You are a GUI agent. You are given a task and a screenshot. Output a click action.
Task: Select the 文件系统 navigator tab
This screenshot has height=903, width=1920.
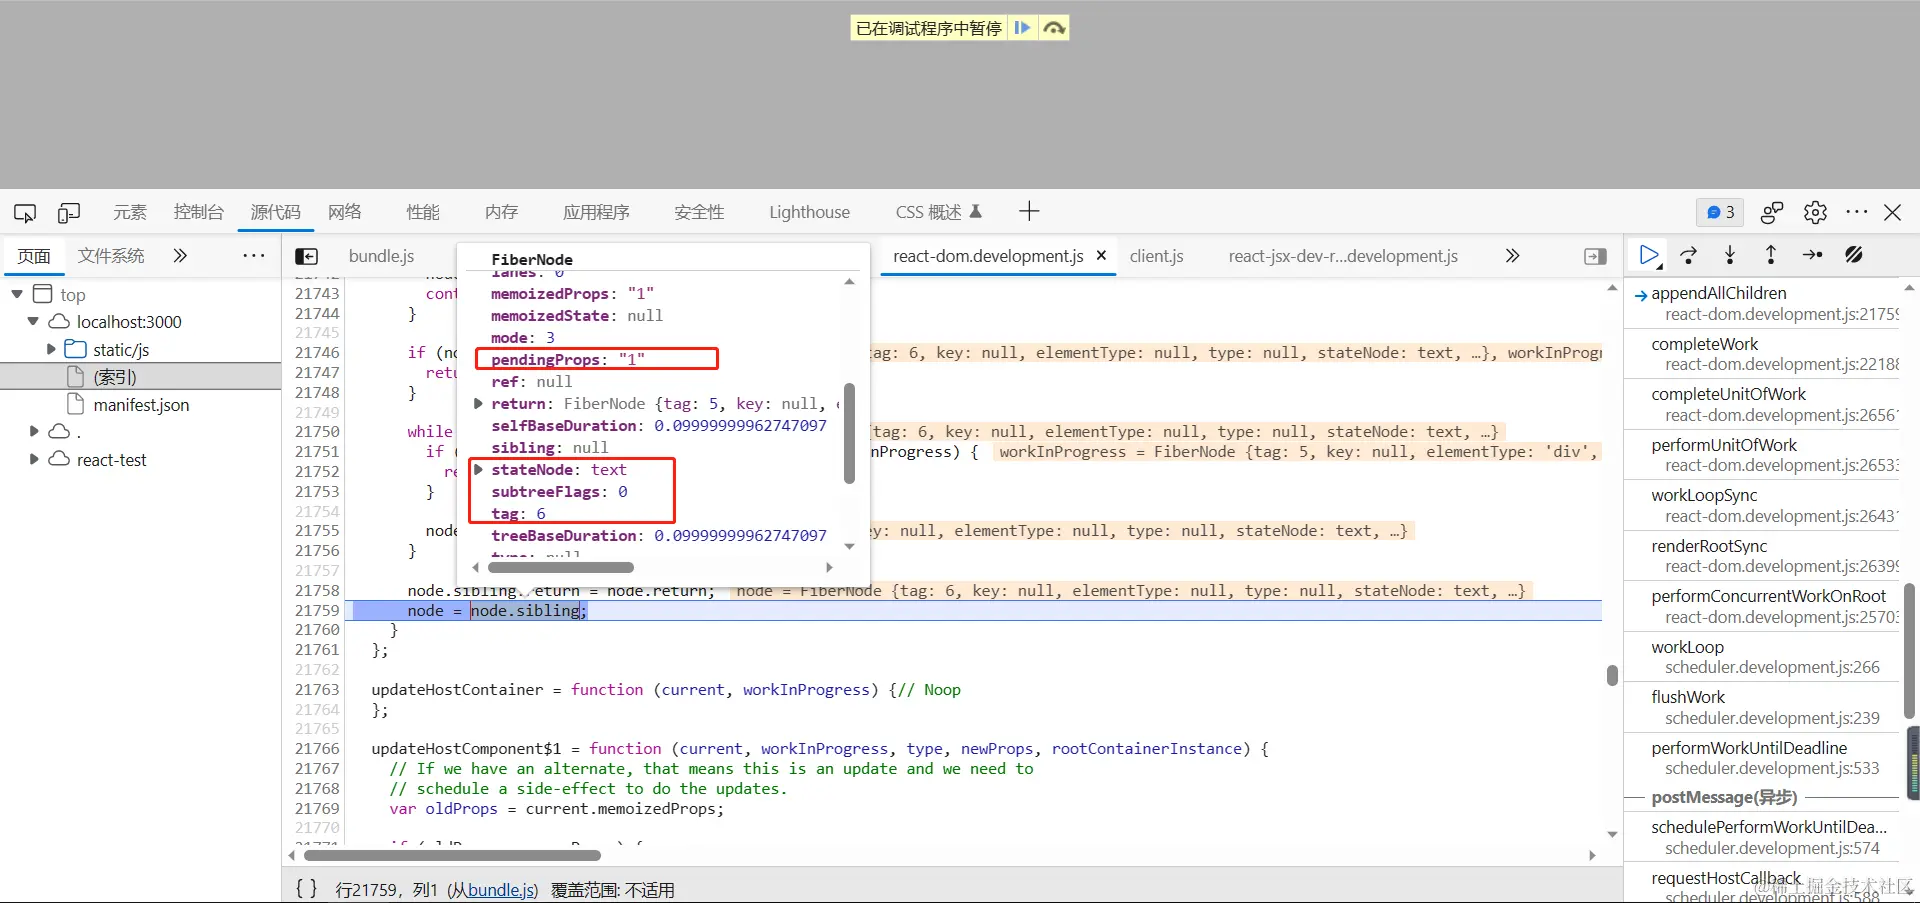click(x=111, y=256)
